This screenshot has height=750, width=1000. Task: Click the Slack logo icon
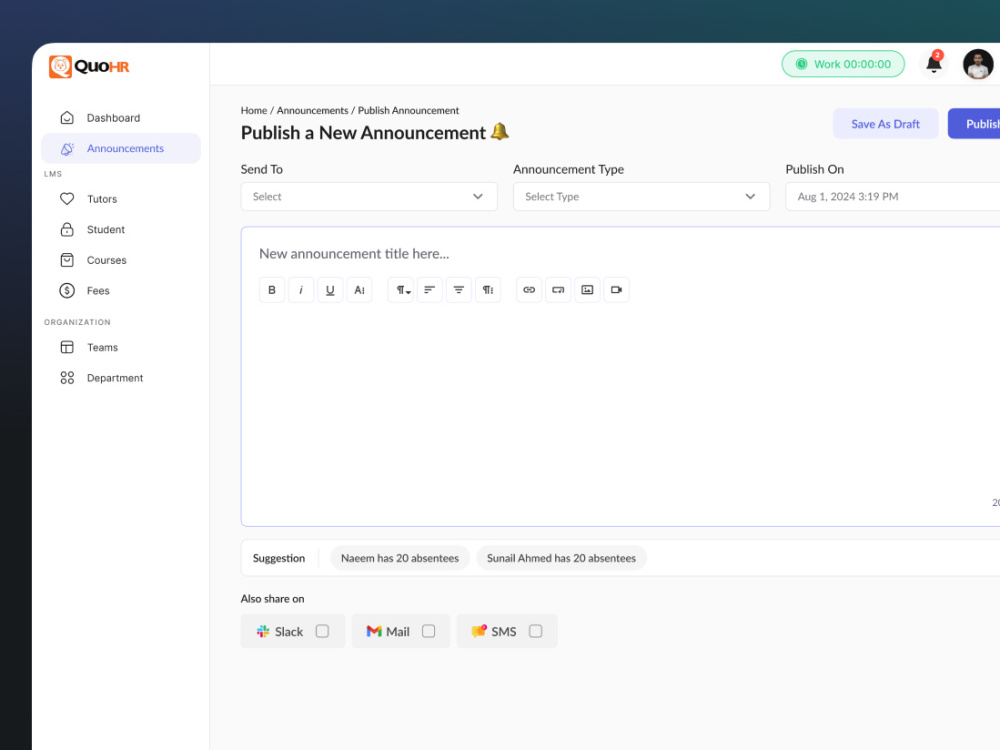(263, 631)
